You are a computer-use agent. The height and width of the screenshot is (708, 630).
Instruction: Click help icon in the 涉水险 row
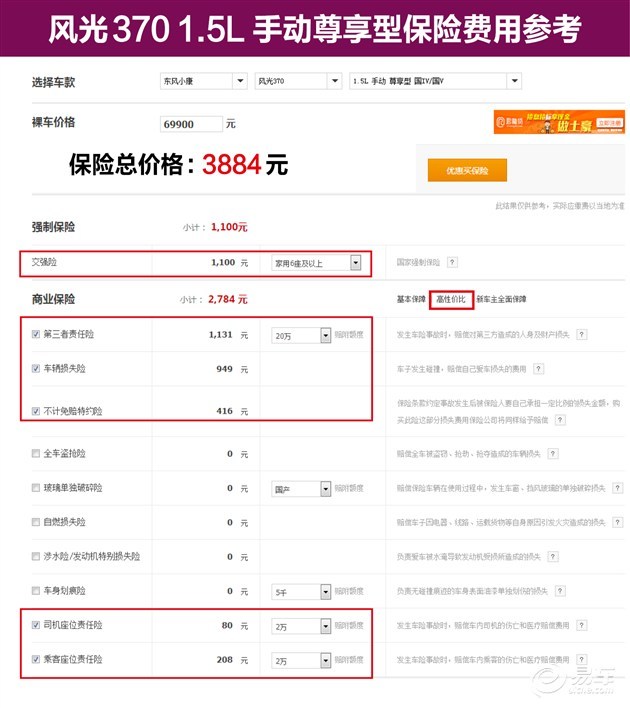553,557
